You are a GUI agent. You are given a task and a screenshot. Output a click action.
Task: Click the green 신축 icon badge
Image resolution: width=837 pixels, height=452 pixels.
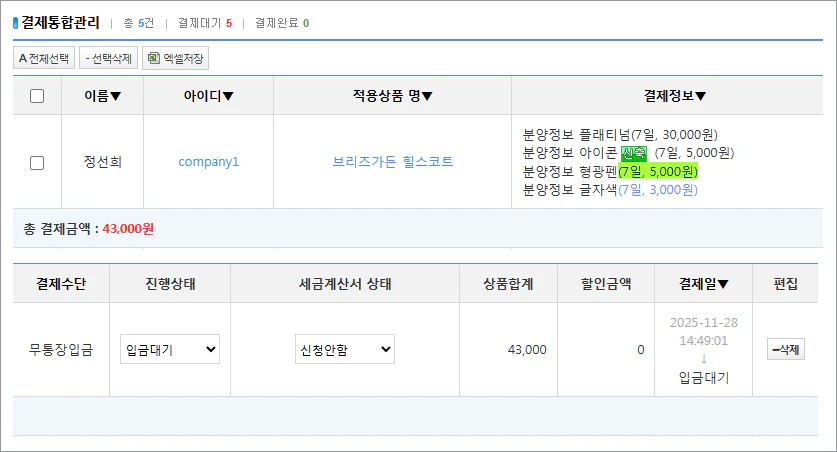634,154
